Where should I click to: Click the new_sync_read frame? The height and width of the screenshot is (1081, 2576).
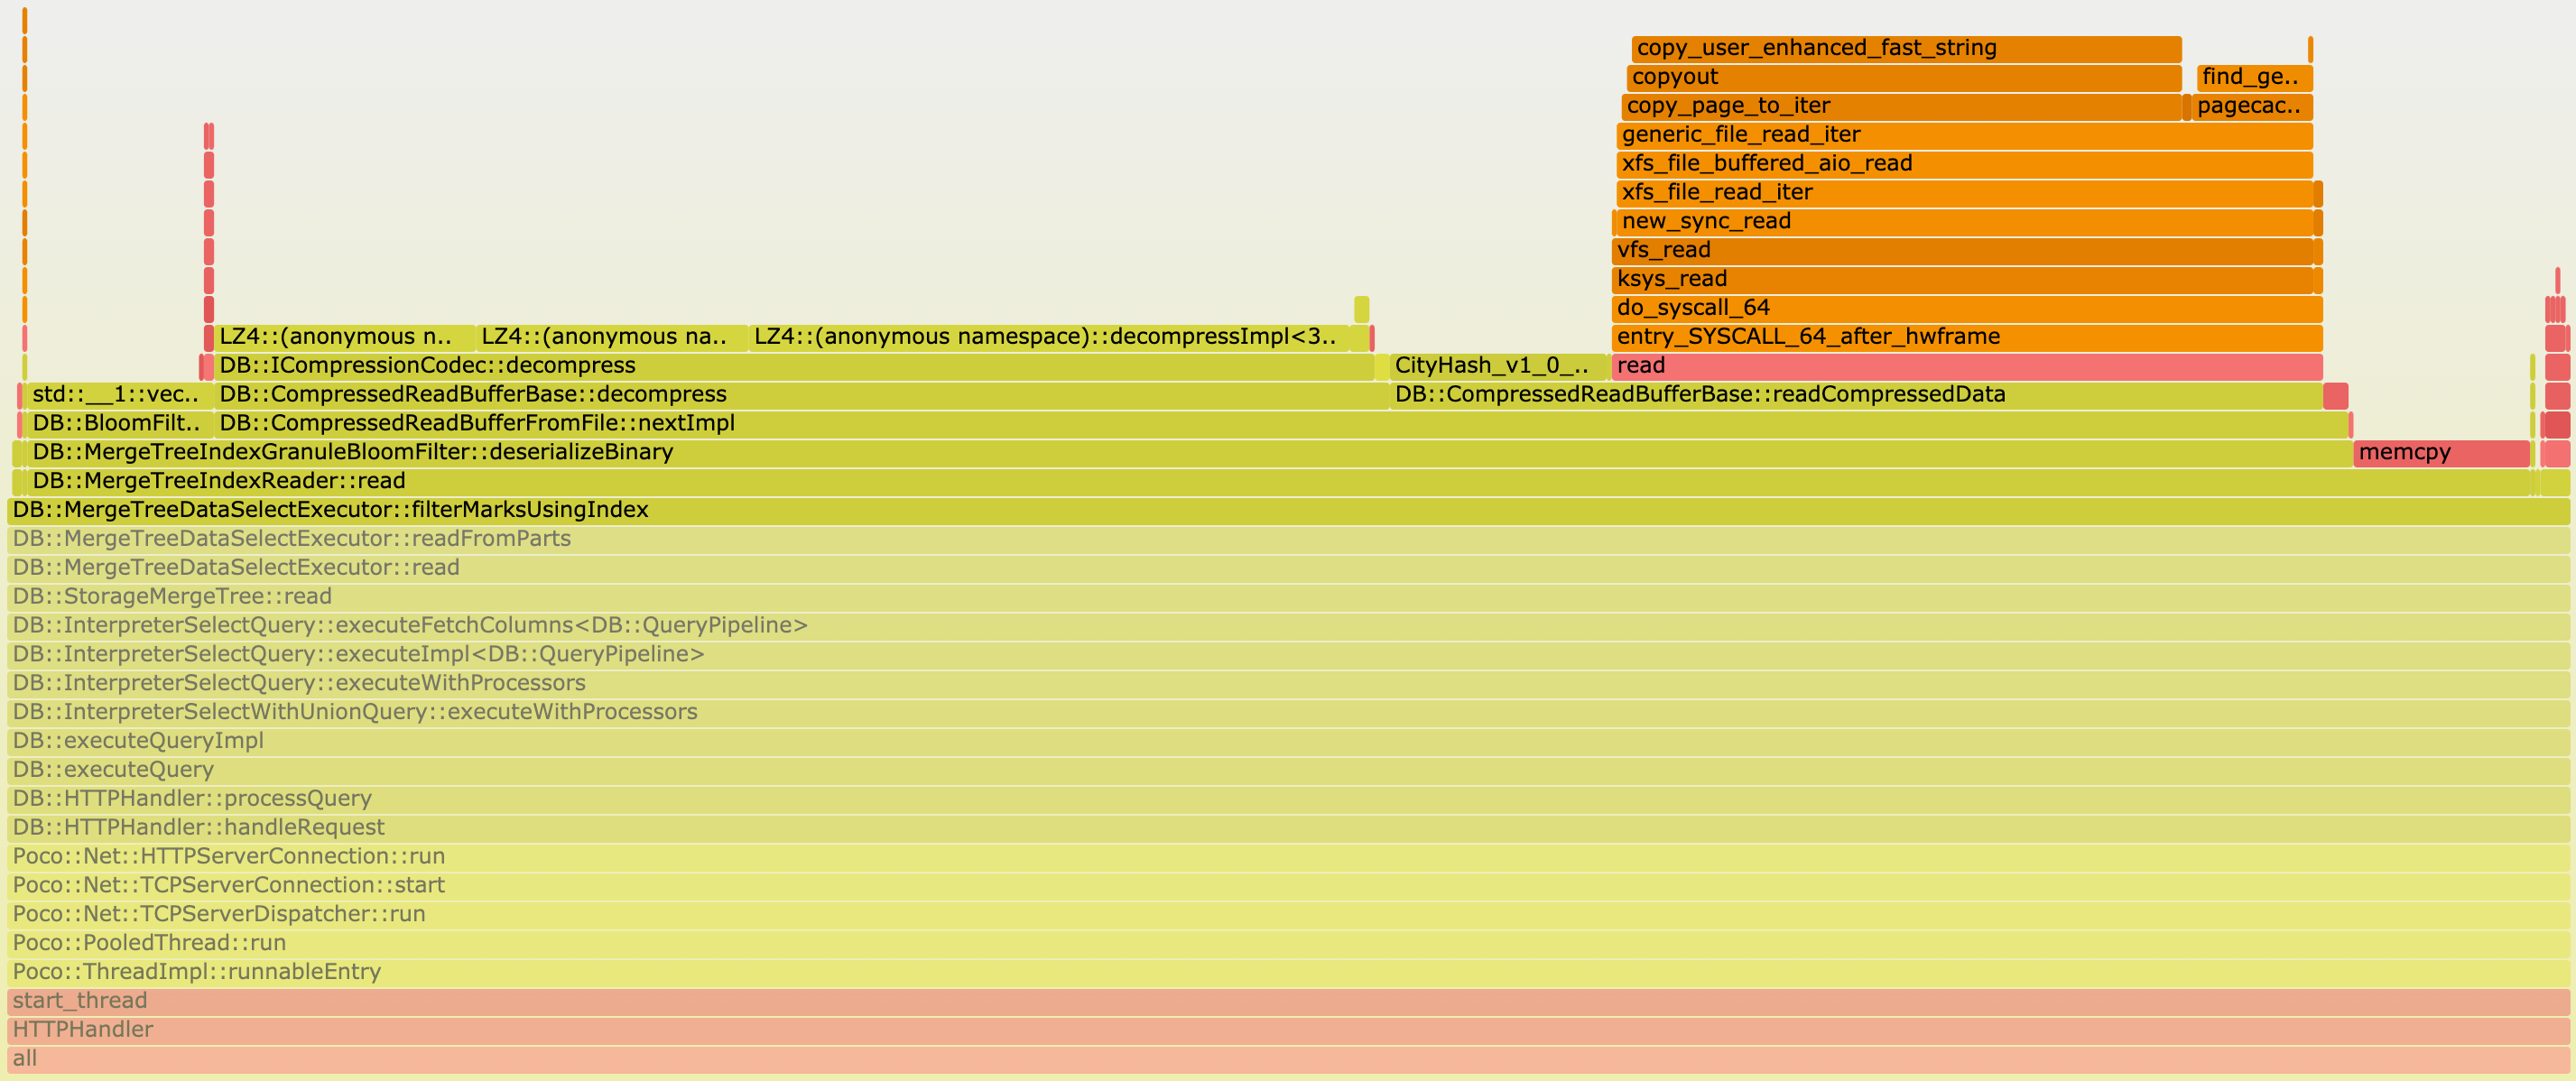[x=1964, y=222]
